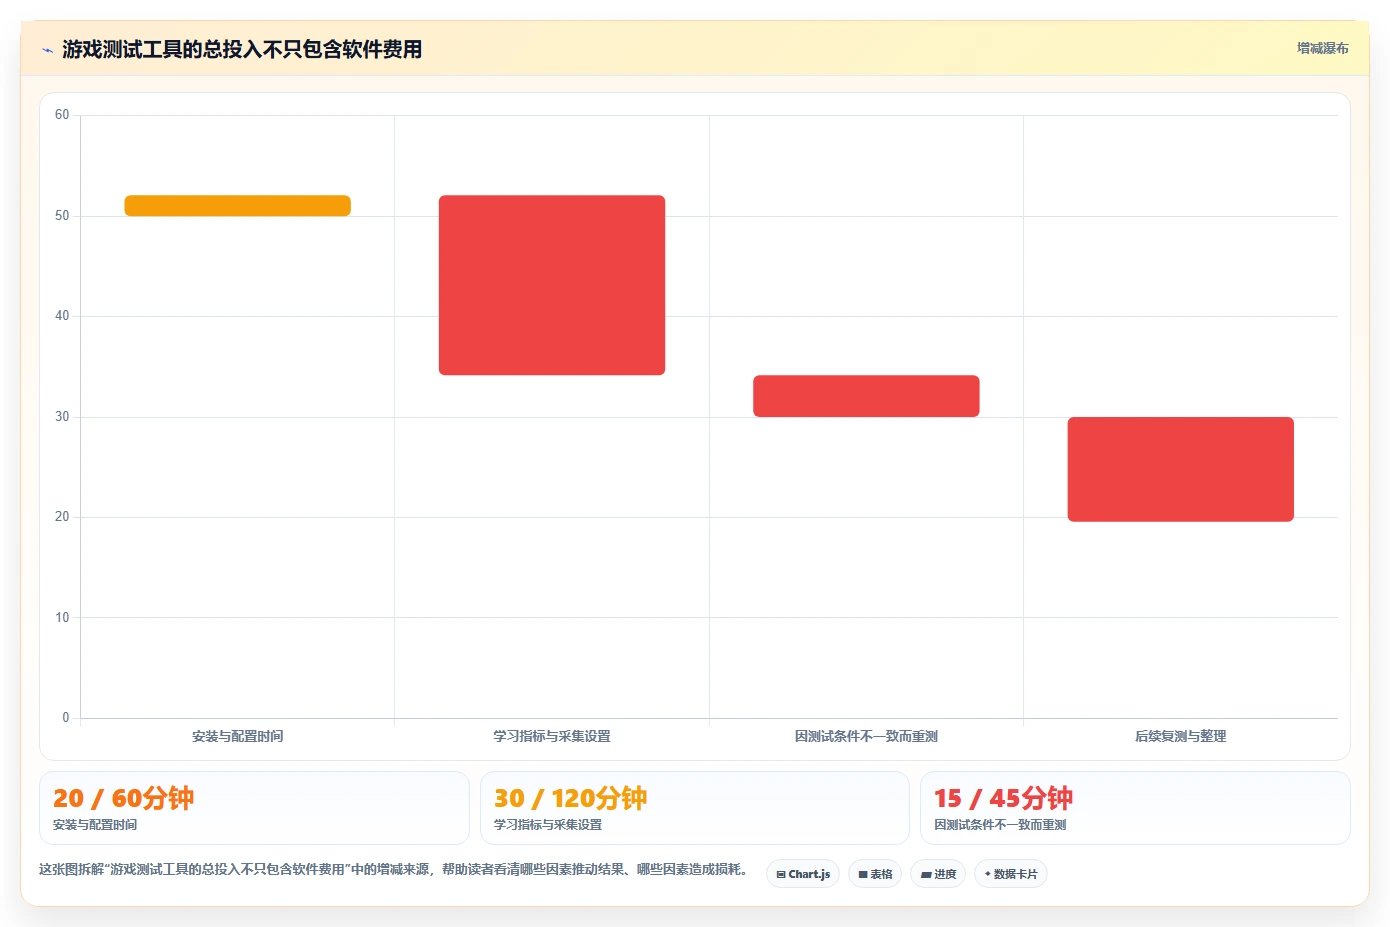The width and height of the screenshot is (1390, 927).
Task: Click the 进度 tag icon
Action: pos(926,874)
